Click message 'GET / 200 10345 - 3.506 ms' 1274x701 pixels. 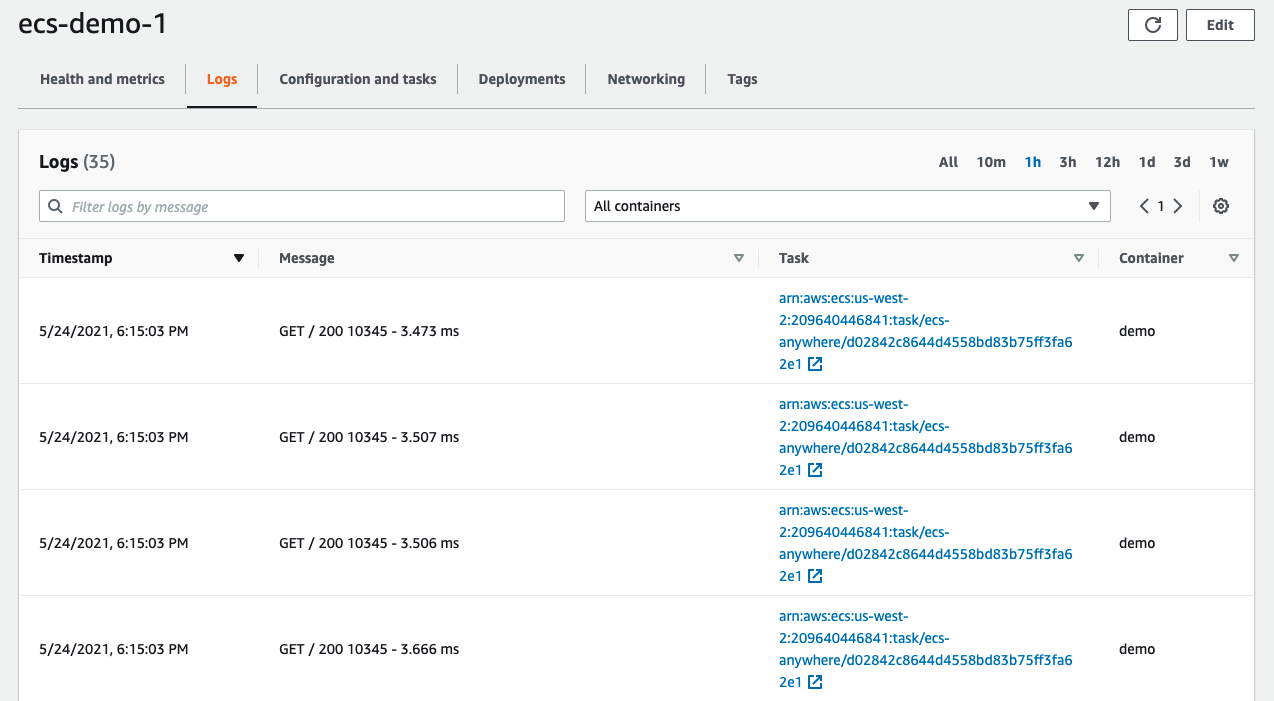pyautogui.click(x=369, y=543)
